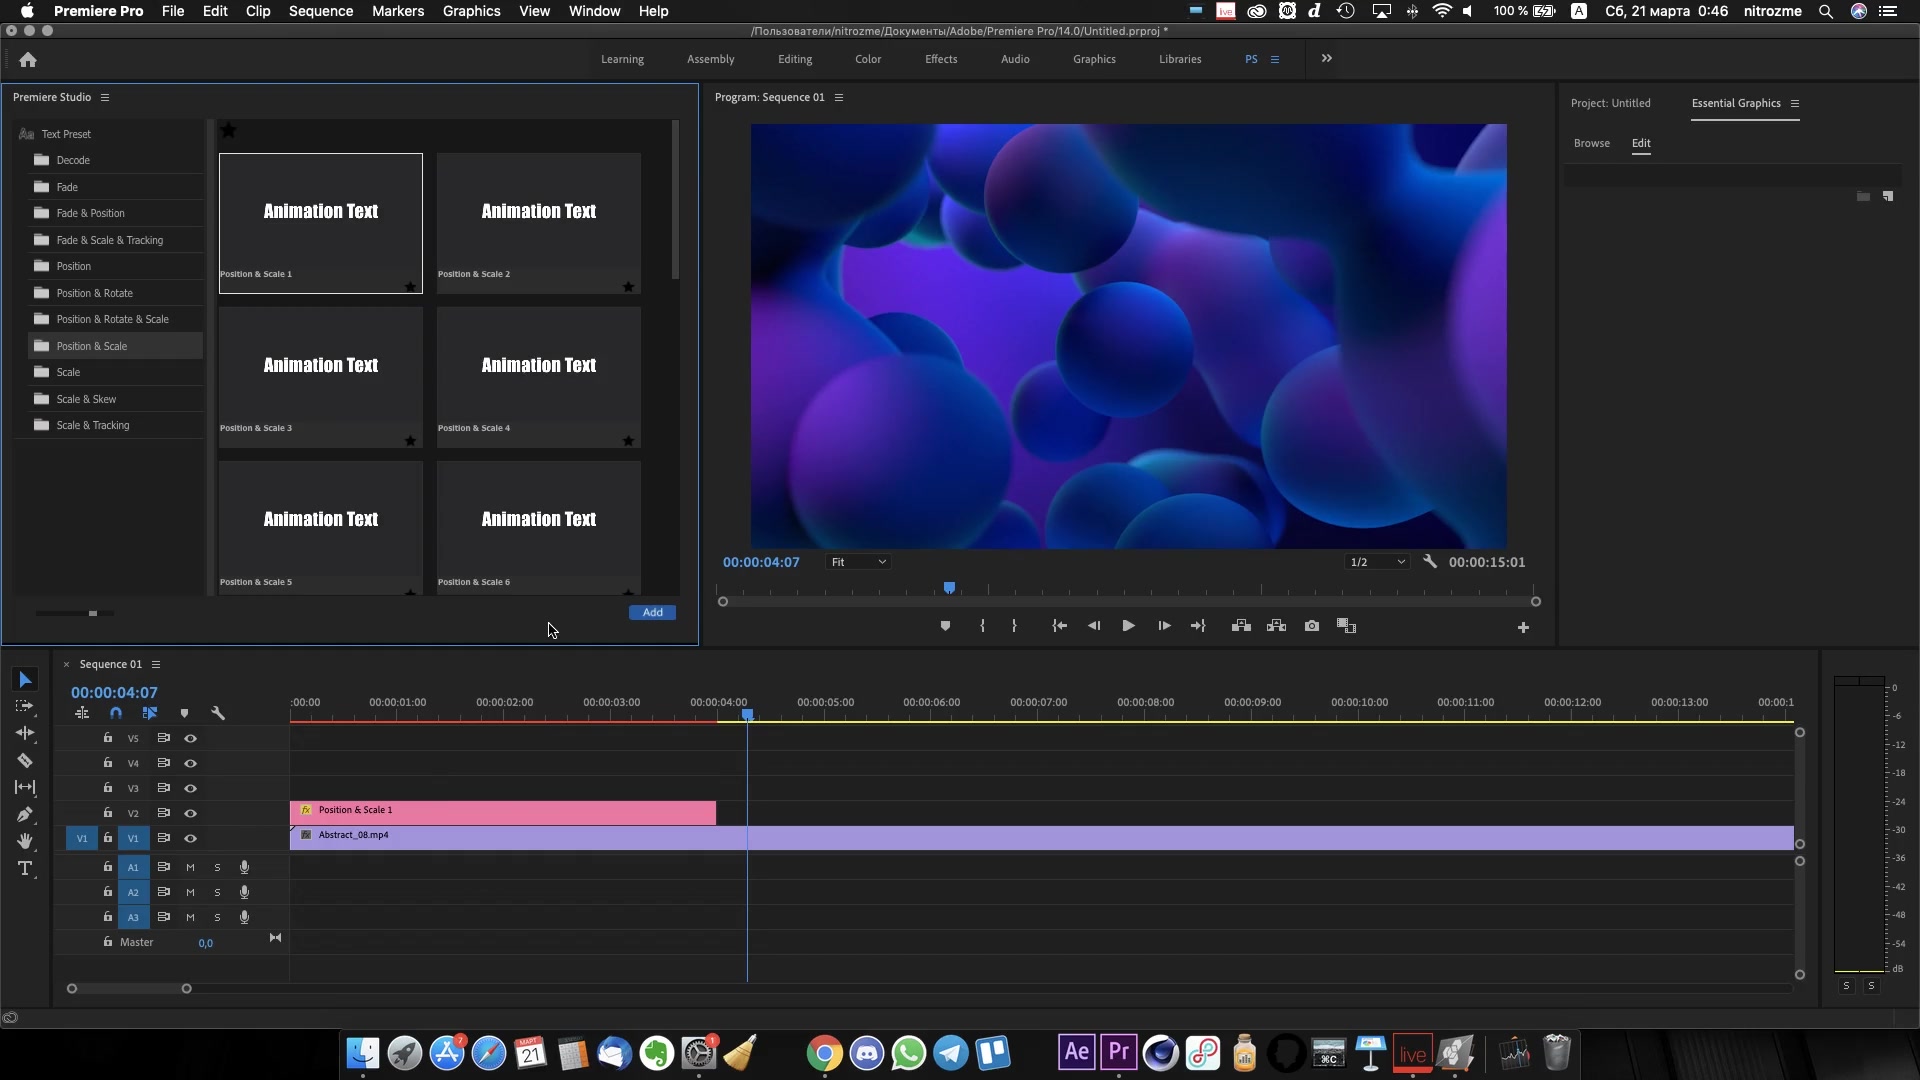Click Mark In button
1920x1080 pixels.
(982, 626)
